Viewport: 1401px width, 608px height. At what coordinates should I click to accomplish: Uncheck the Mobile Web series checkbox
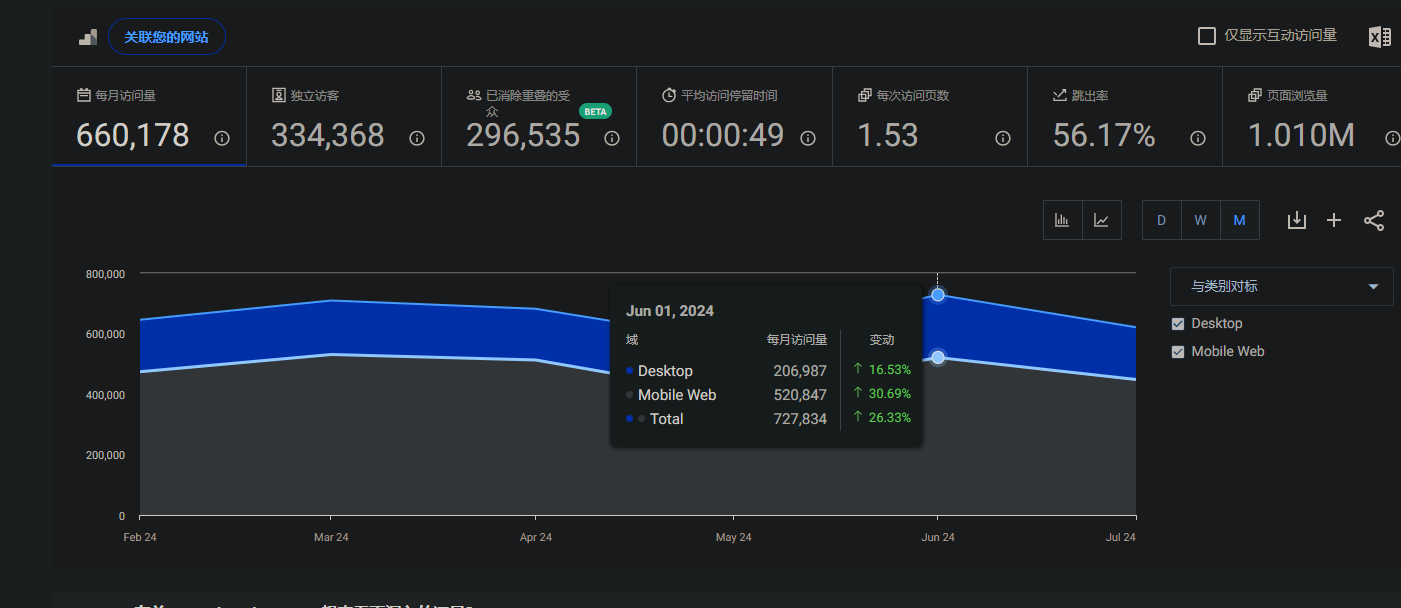pos(1178,352)
